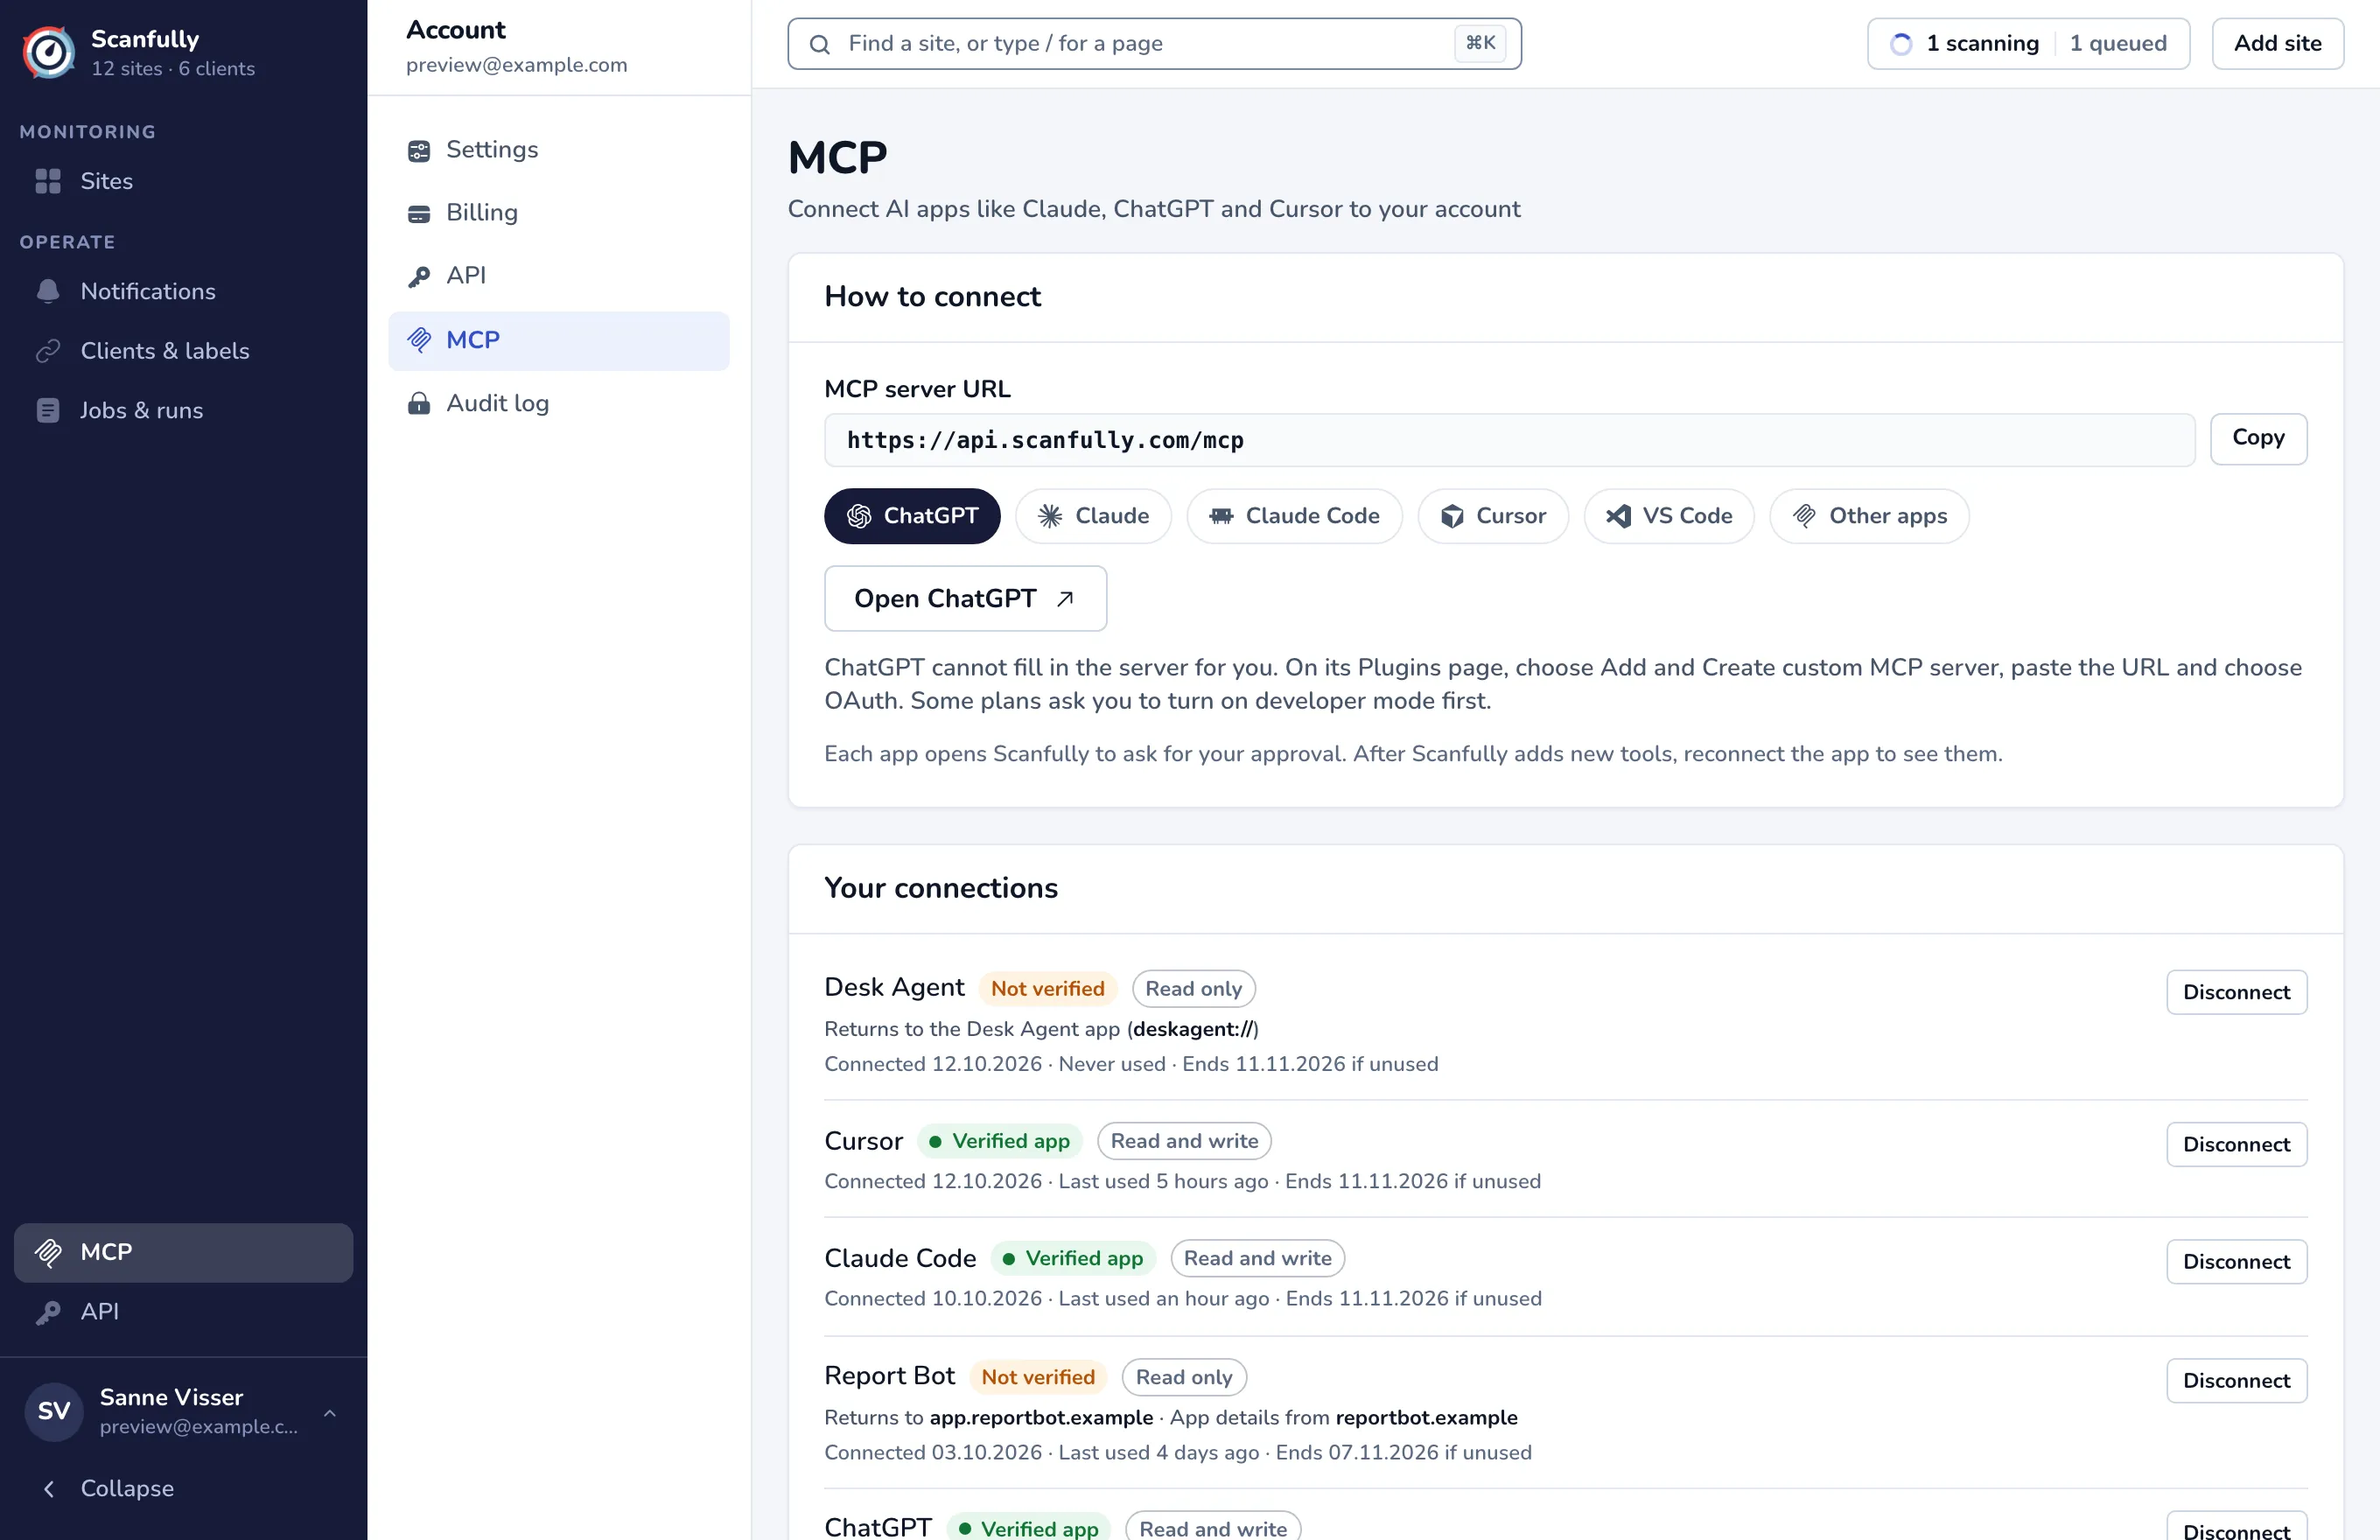Click the MCP server URL field

tap(1509, 440)
